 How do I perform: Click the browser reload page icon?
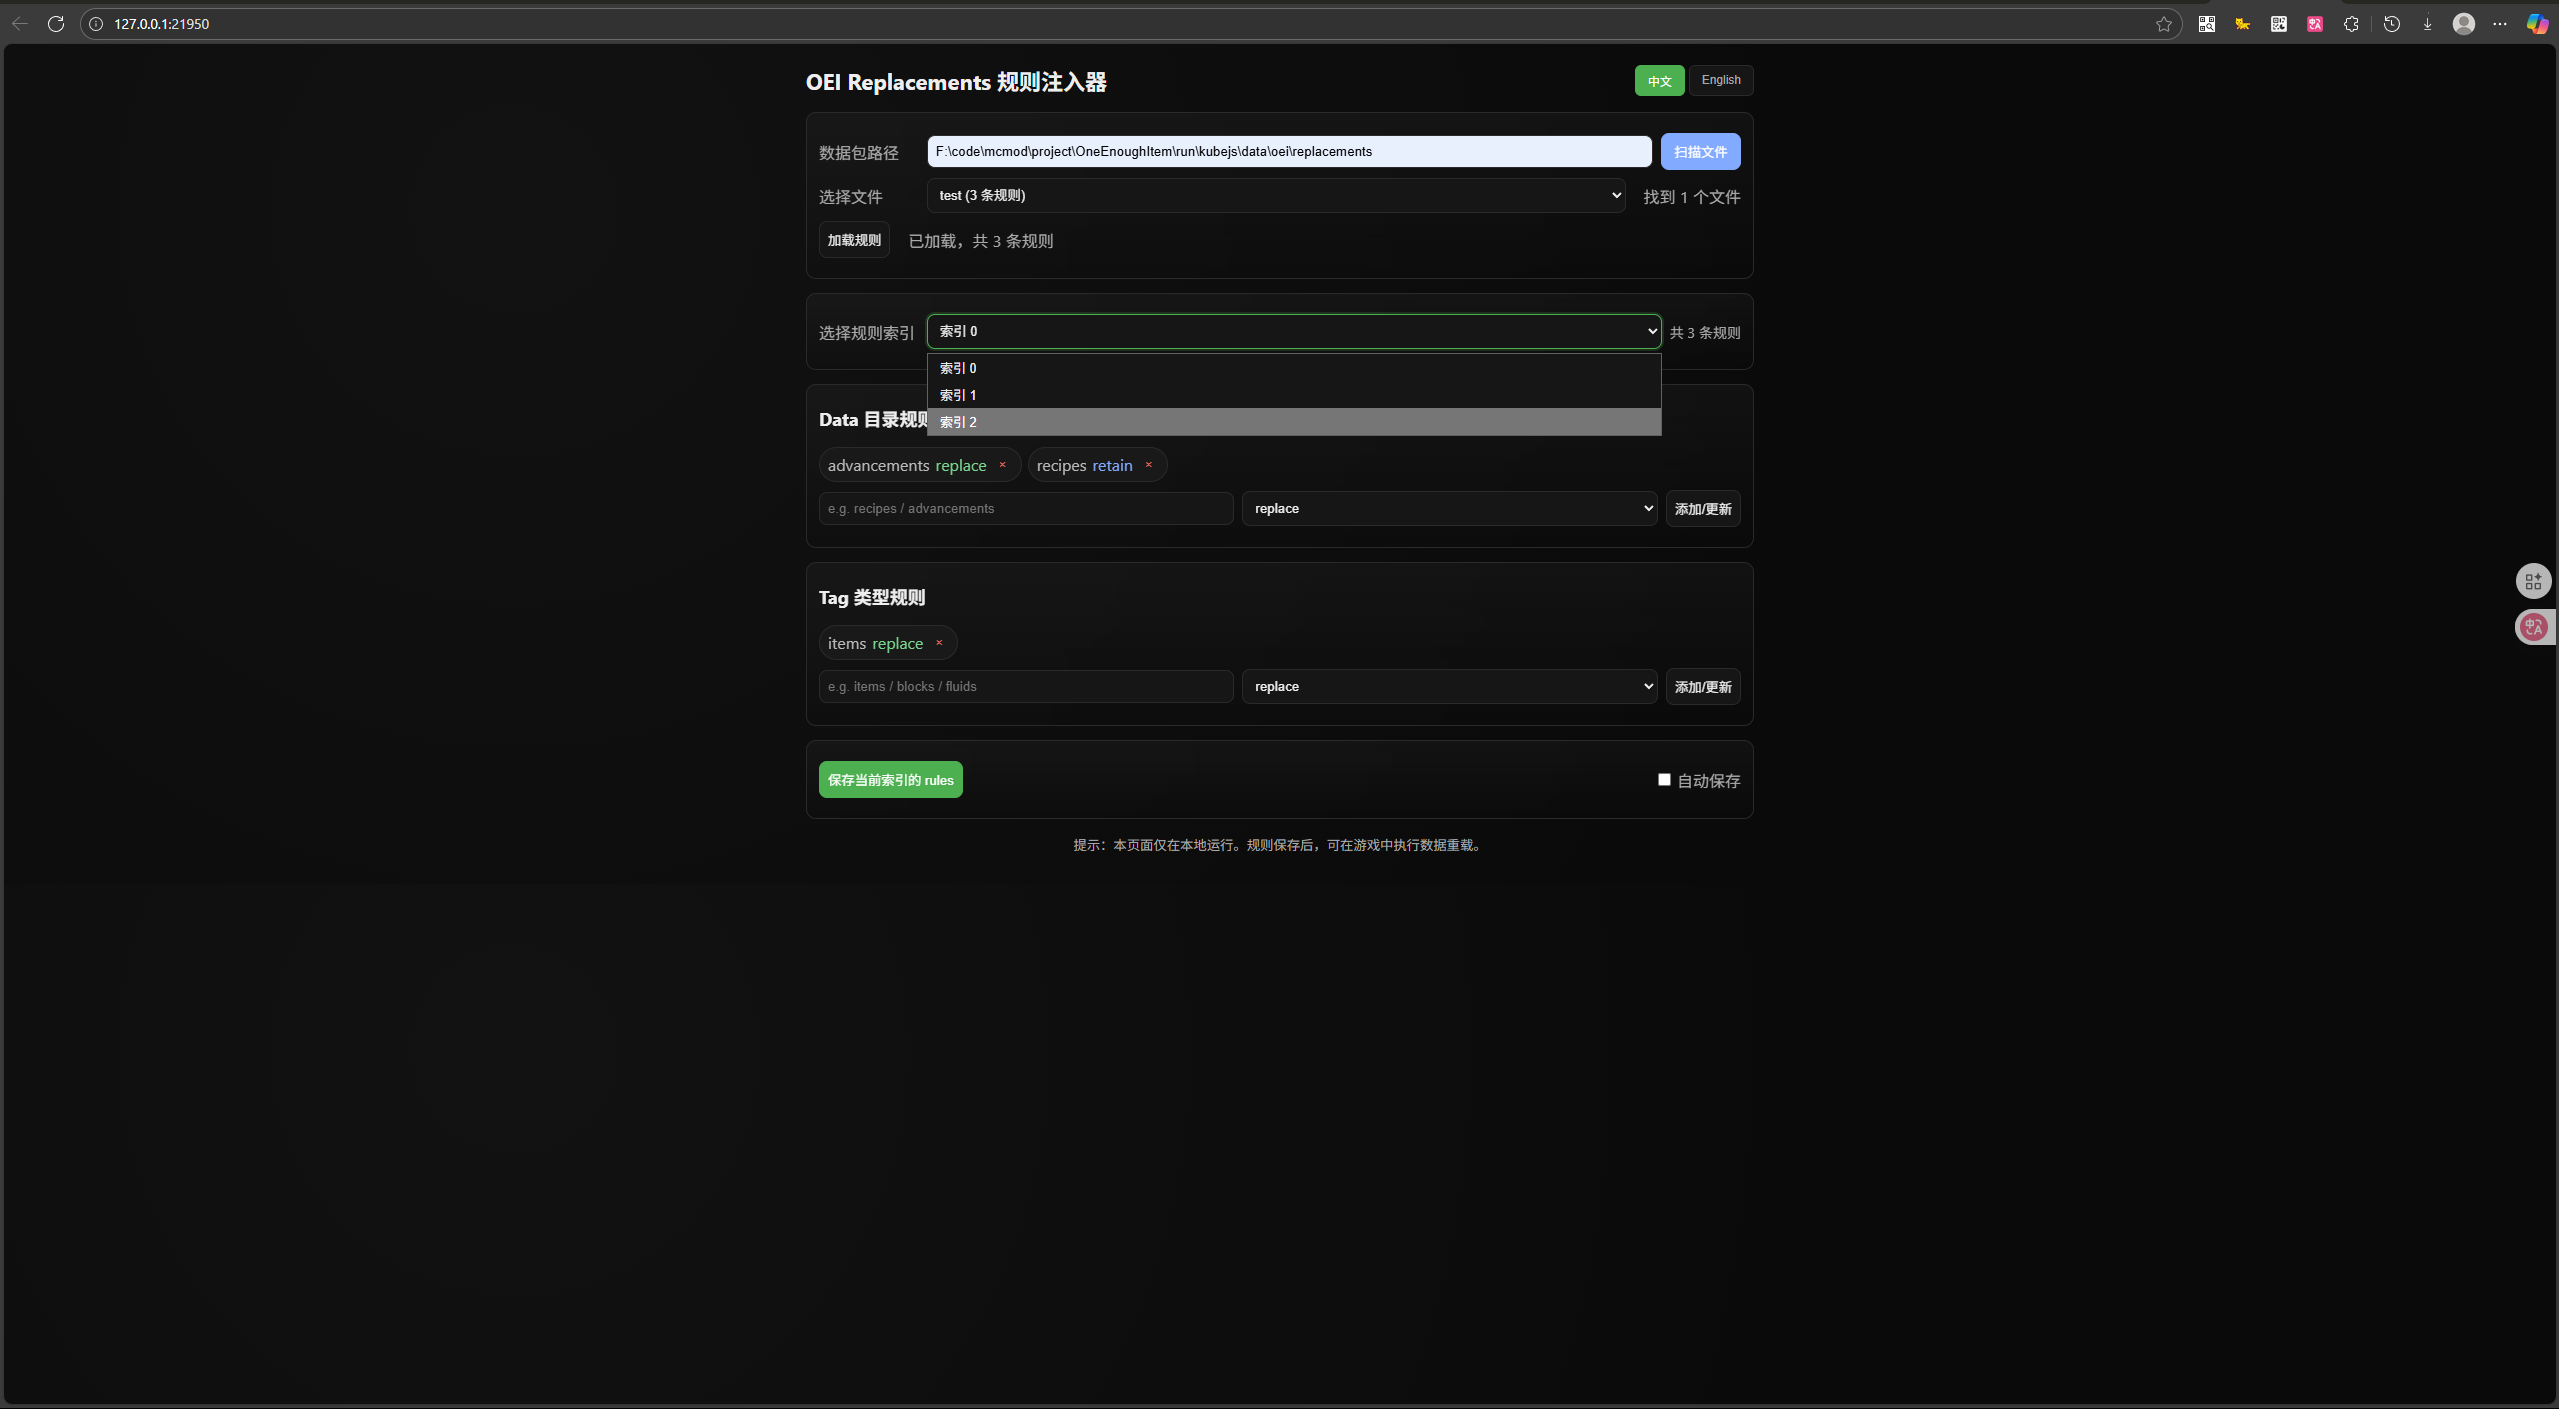[56, 24]
